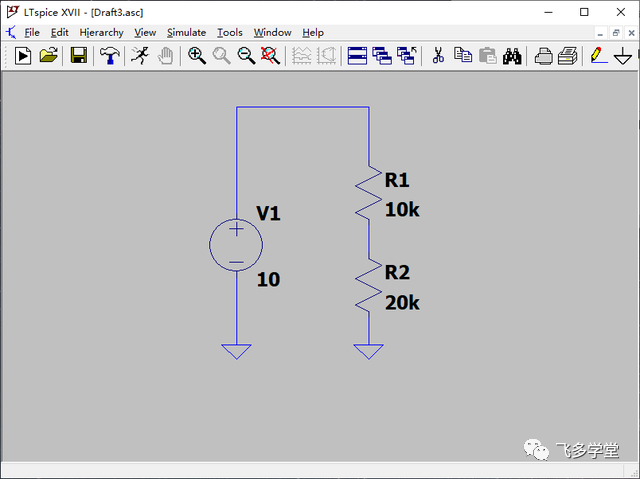The image size is (640, 479).
Task: Click the R1 resistor symbol
Action: tap(369, 192)
